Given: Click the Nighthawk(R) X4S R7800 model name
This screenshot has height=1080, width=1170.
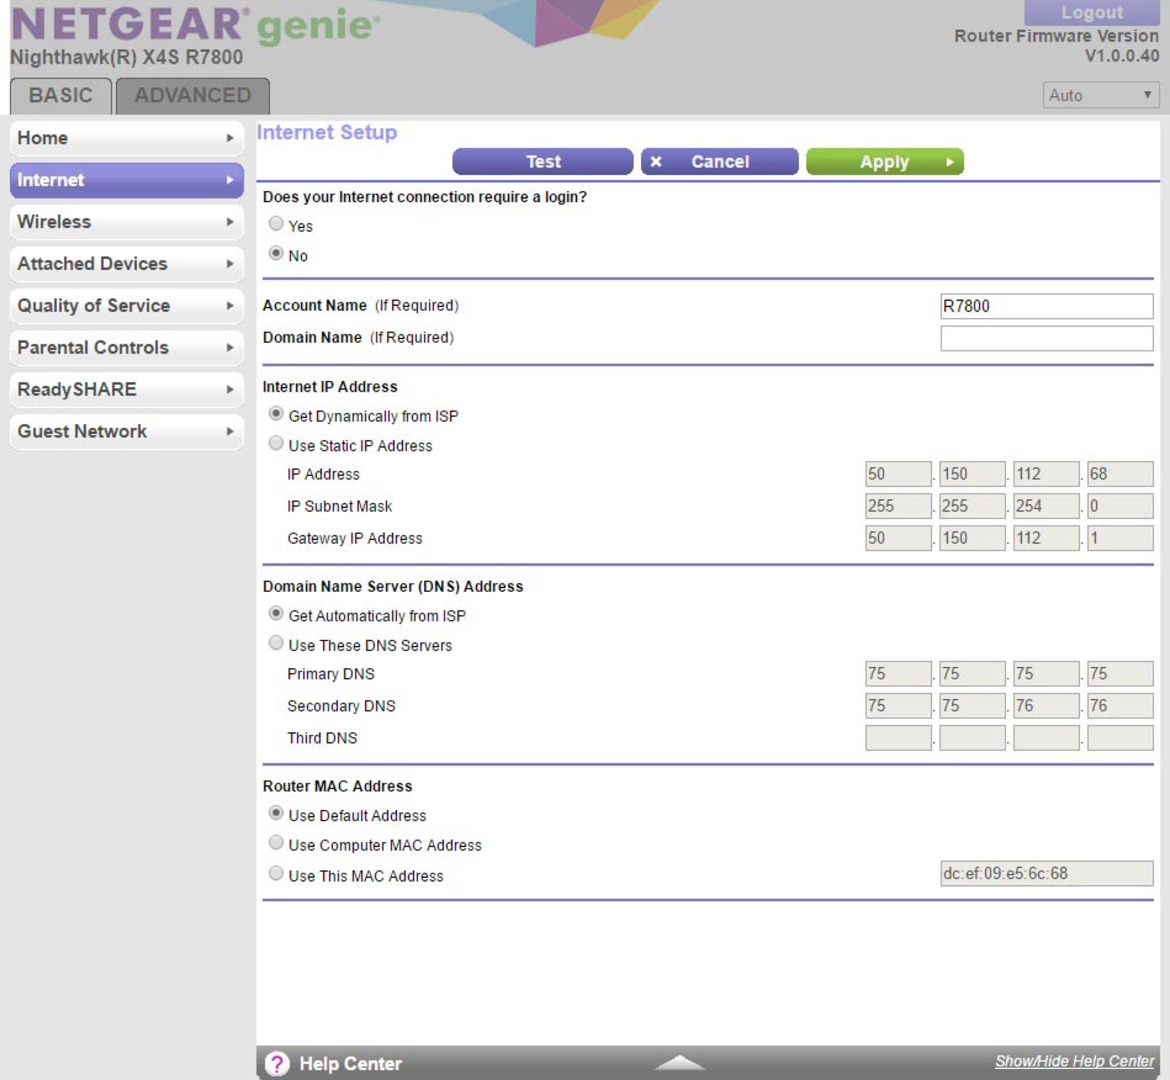Looking at the screenshot, I should click(126, 57).
